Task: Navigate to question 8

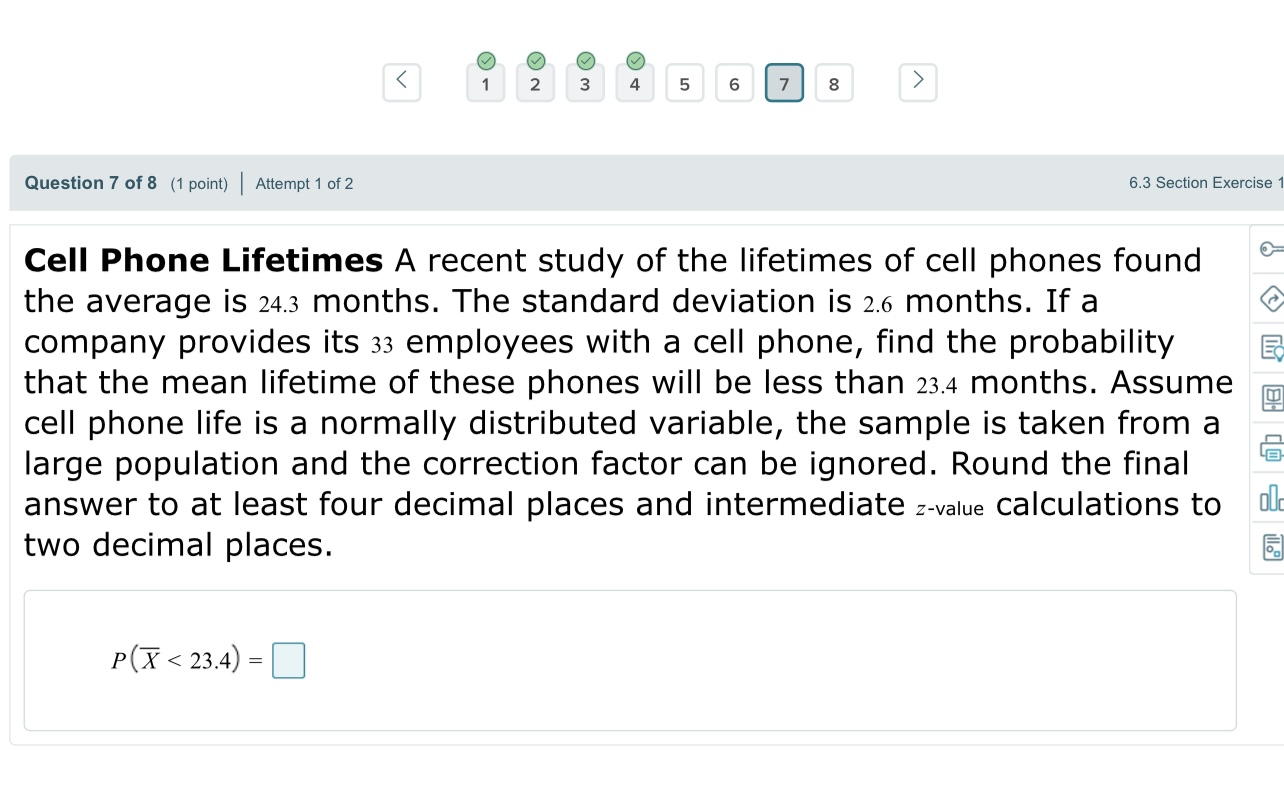Action: tap(834, 84)
